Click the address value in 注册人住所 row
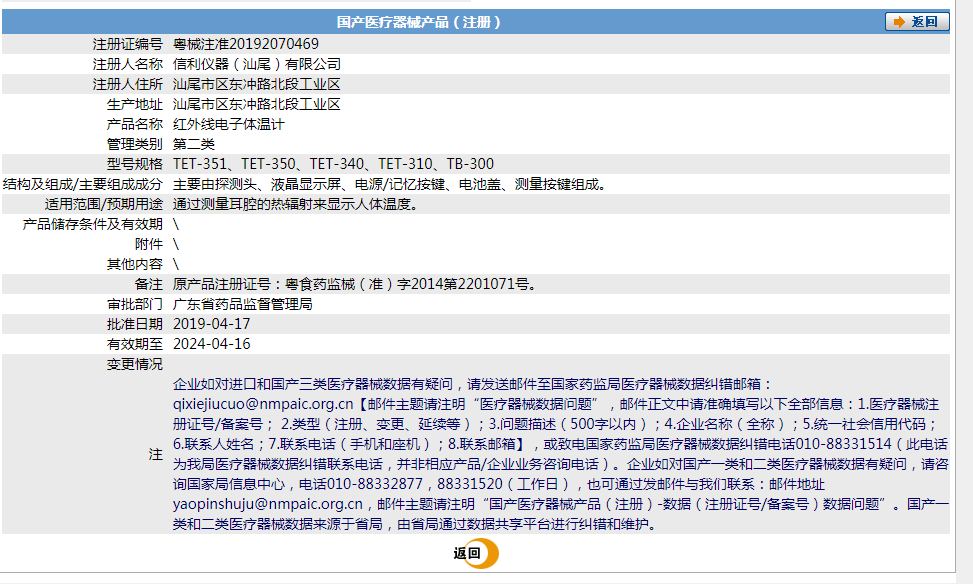The height and width of the screenshot is (584, 973). (x=257, y=84)
